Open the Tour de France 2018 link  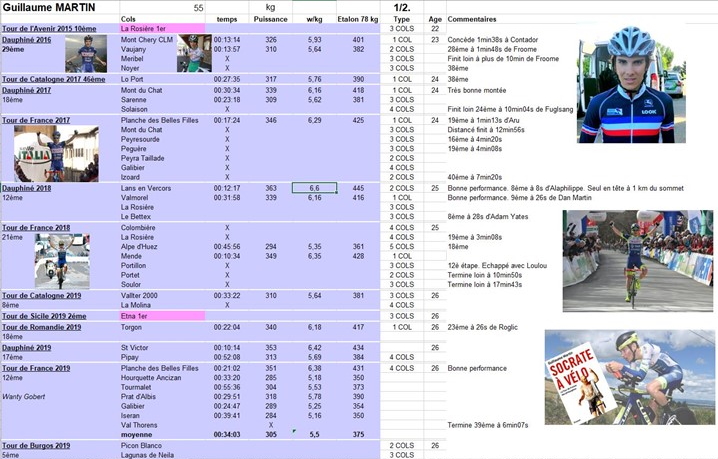tap(36, 228)
